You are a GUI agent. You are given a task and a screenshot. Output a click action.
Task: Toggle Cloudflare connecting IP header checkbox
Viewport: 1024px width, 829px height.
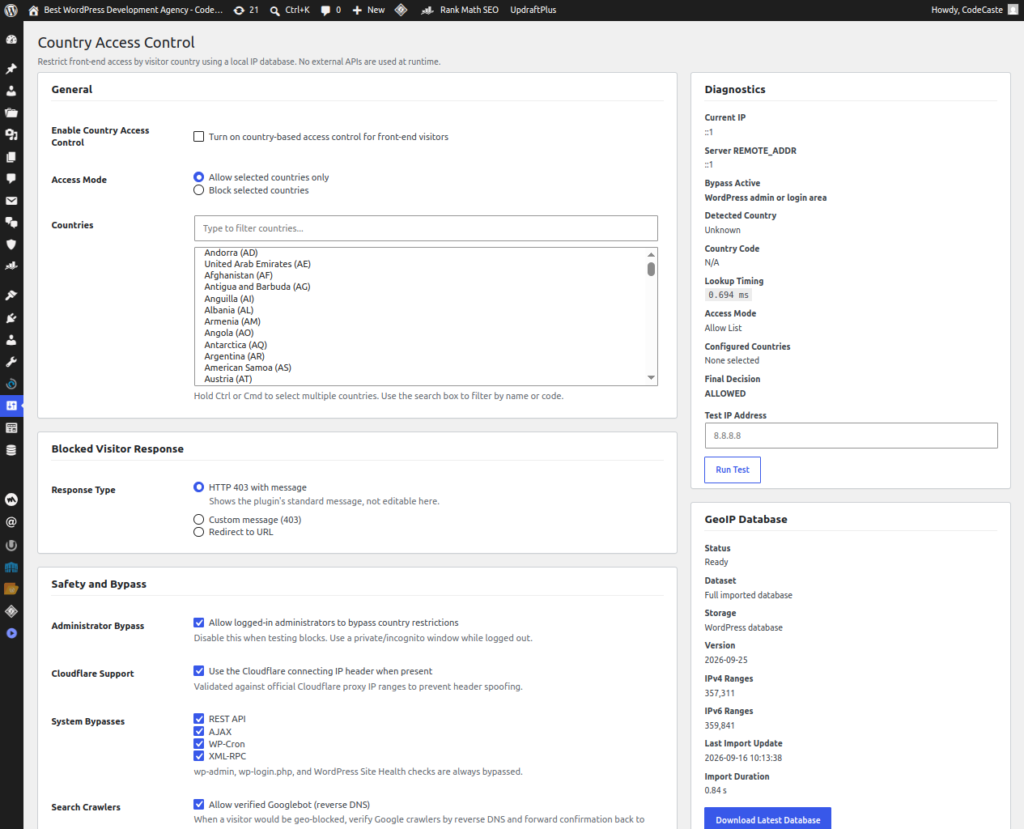coord(199,671)
